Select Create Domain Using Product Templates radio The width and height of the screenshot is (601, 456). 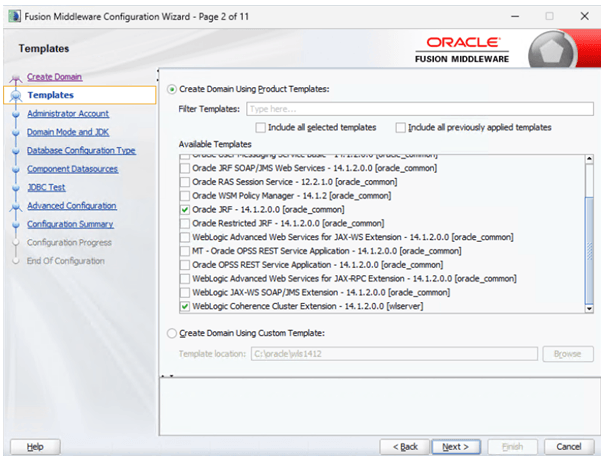172,89
